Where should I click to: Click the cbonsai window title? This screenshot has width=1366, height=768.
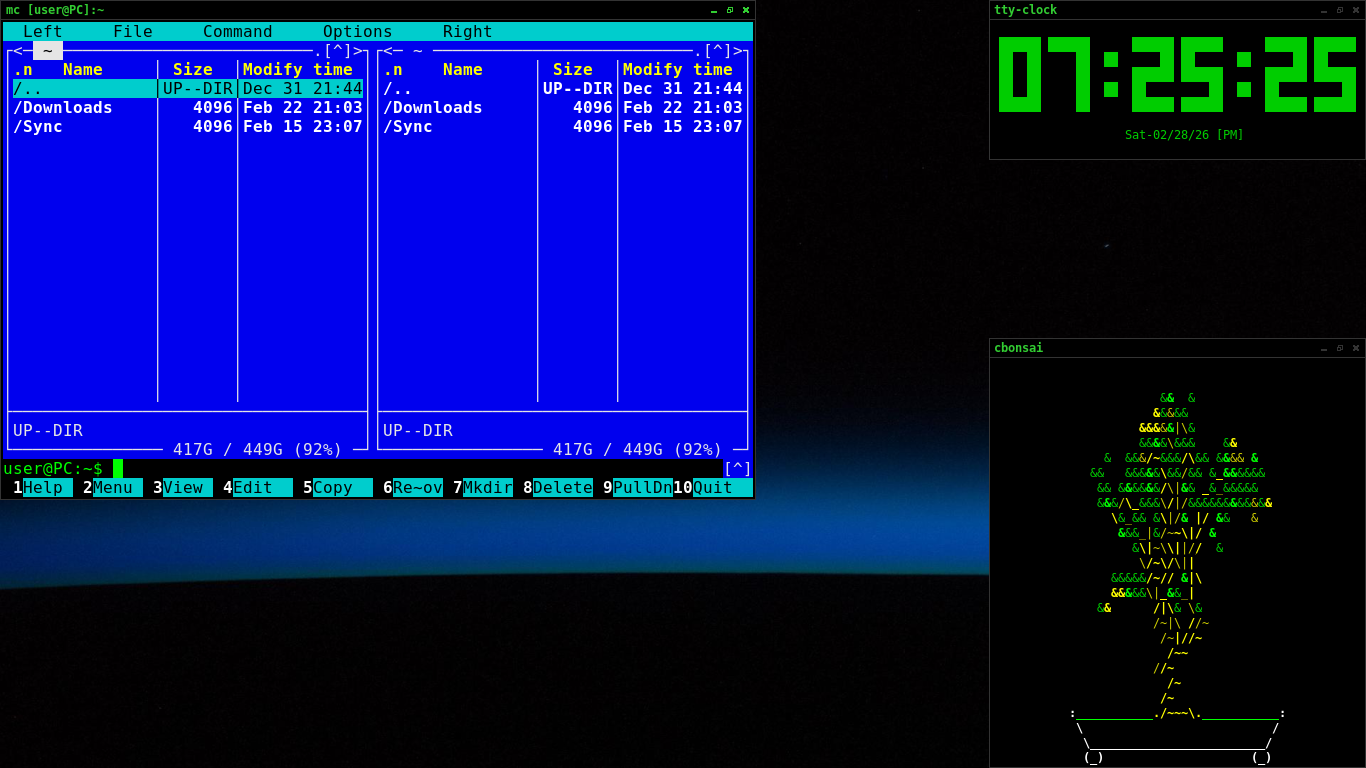(1018, 348)
